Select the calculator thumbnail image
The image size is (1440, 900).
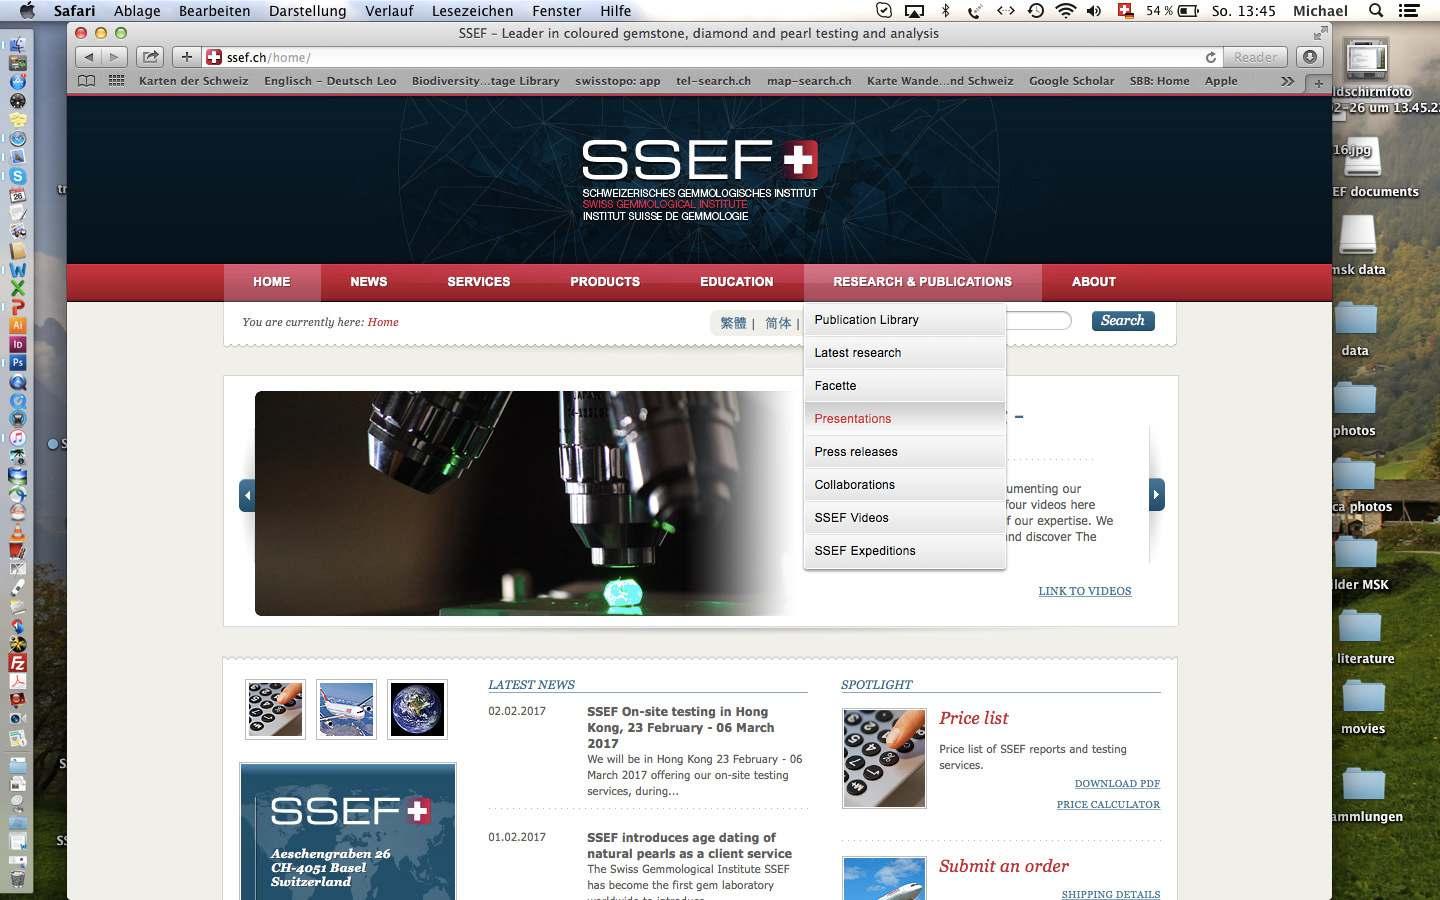tap(275, 709)
